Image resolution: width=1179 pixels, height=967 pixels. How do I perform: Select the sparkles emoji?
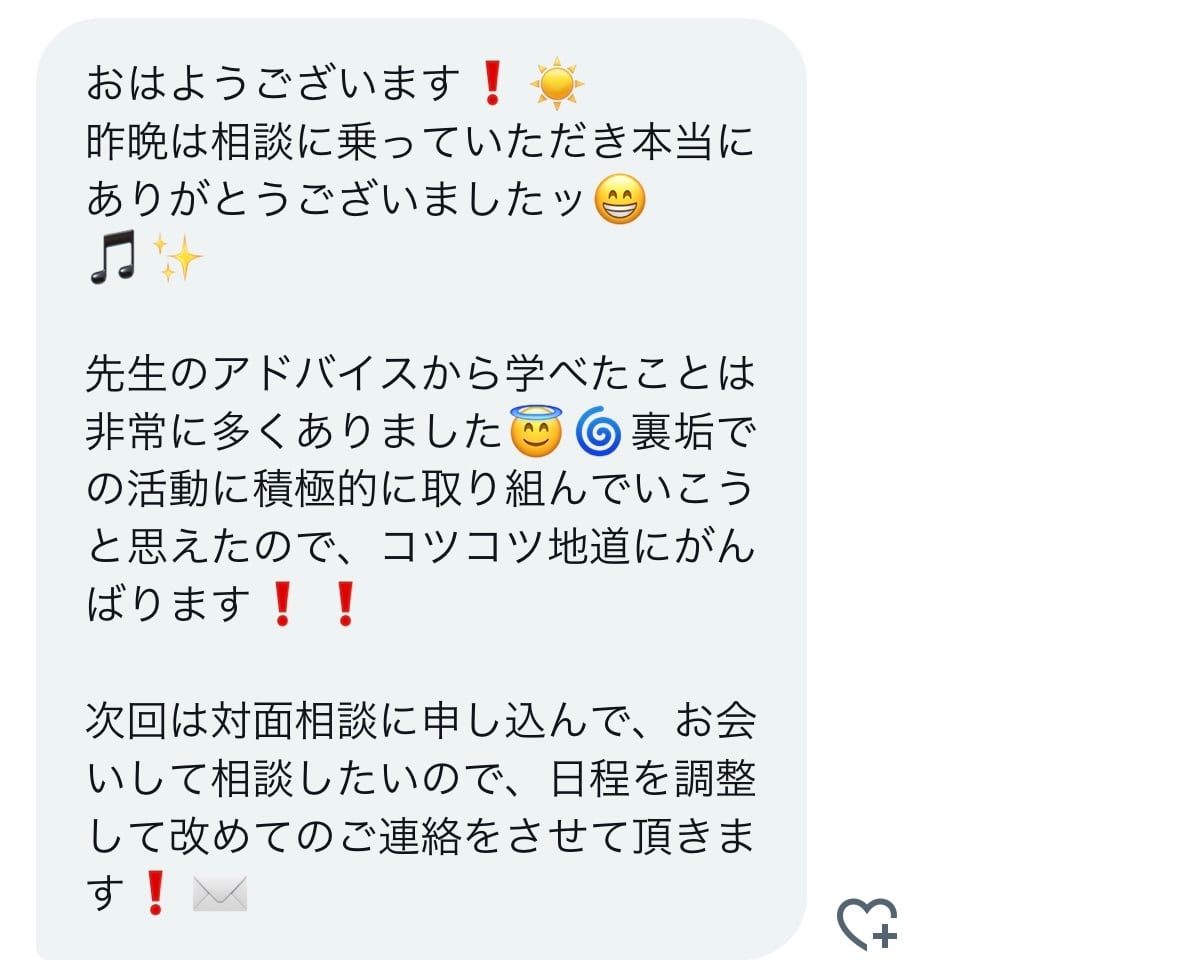tap(177, 257)
